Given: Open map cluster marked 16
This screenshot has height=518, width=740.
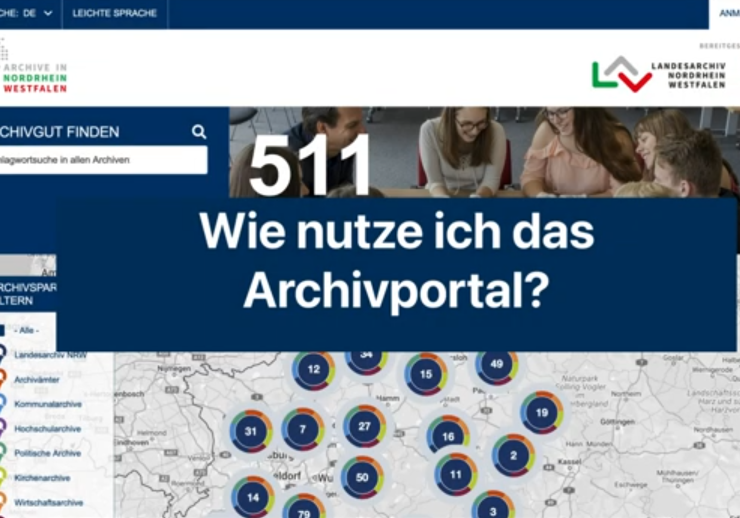Looking at the screenshot, I should [448, 436].
